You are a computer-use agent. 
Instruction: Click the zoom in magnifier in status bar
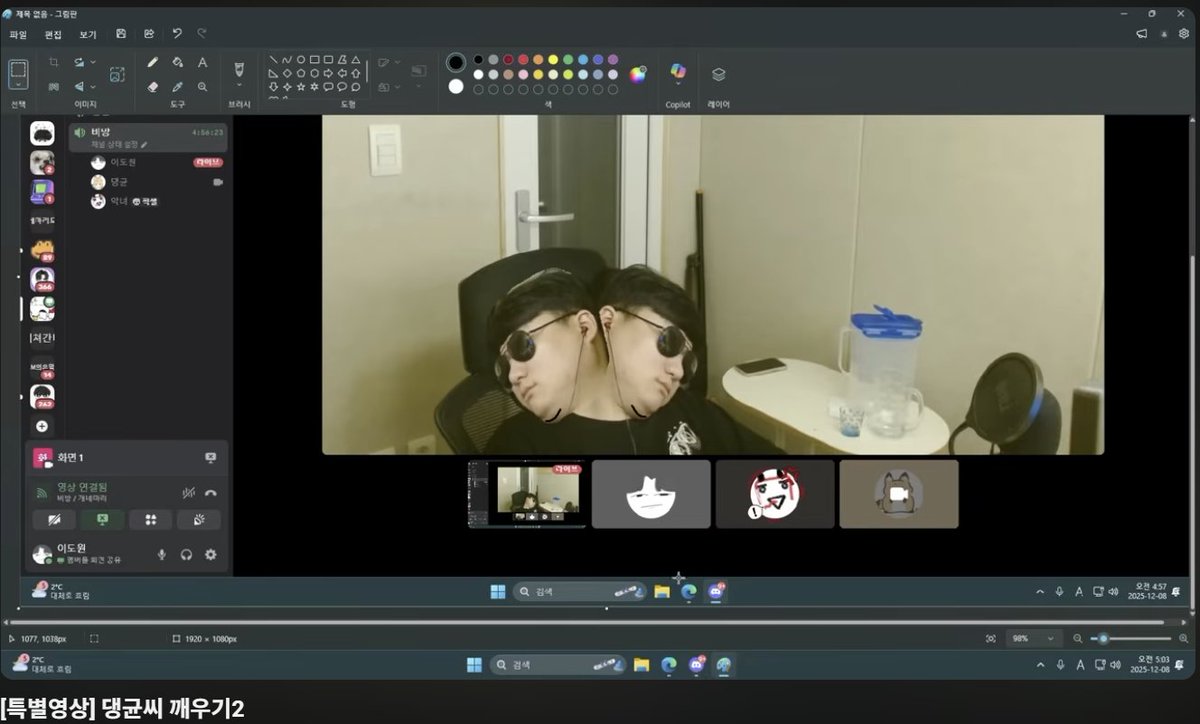tap(1184, 638)
